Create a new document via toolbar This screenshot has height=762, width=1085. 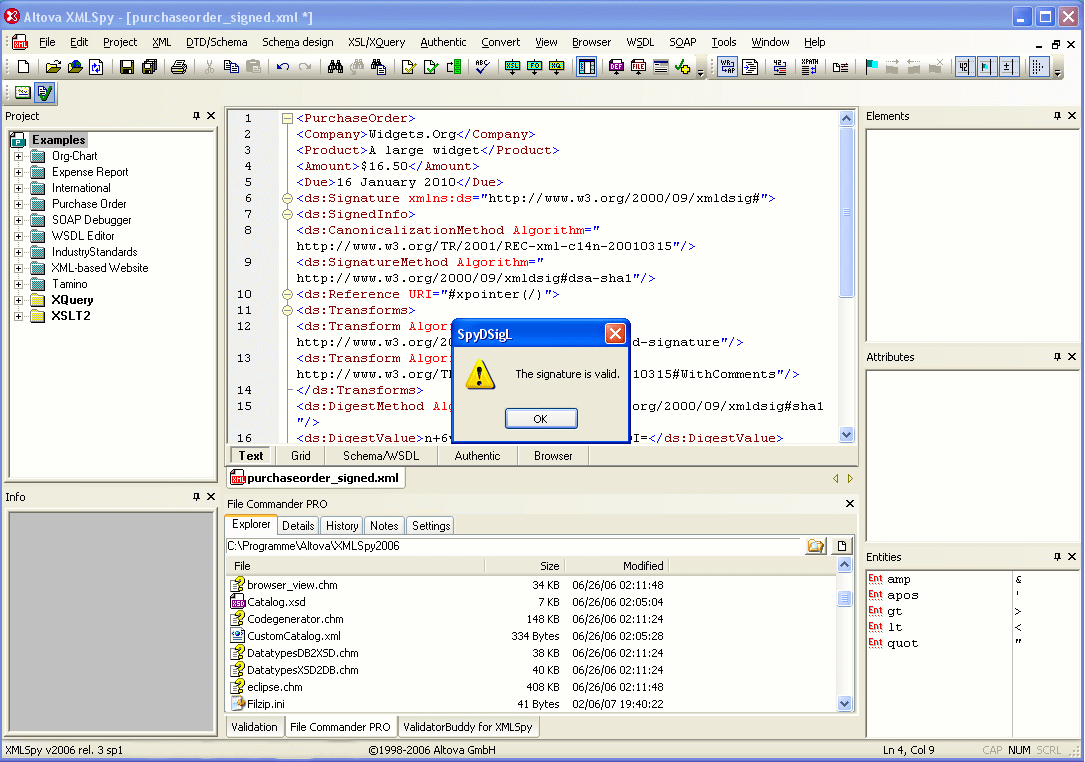[x=24, y=67]
